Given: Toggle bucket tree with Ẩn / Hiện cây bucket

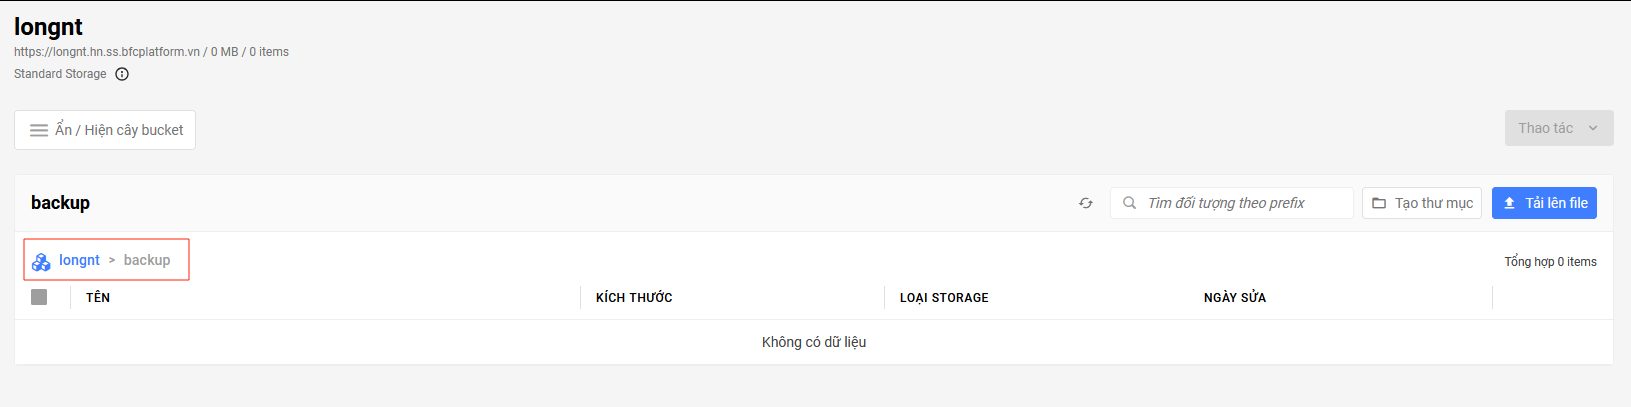Looking at the screenshot, I should 105,130.
